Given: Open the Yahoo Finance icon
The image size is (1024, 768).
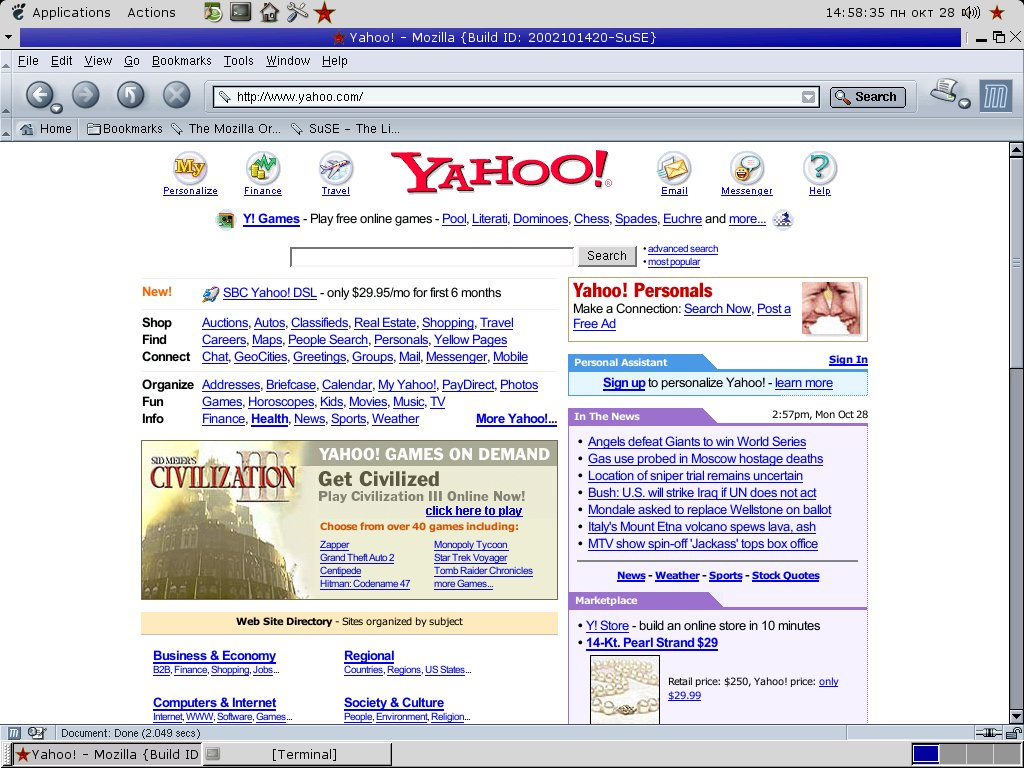Looking at the screenshot, I should pyautogui.click(x=263, y=168).
